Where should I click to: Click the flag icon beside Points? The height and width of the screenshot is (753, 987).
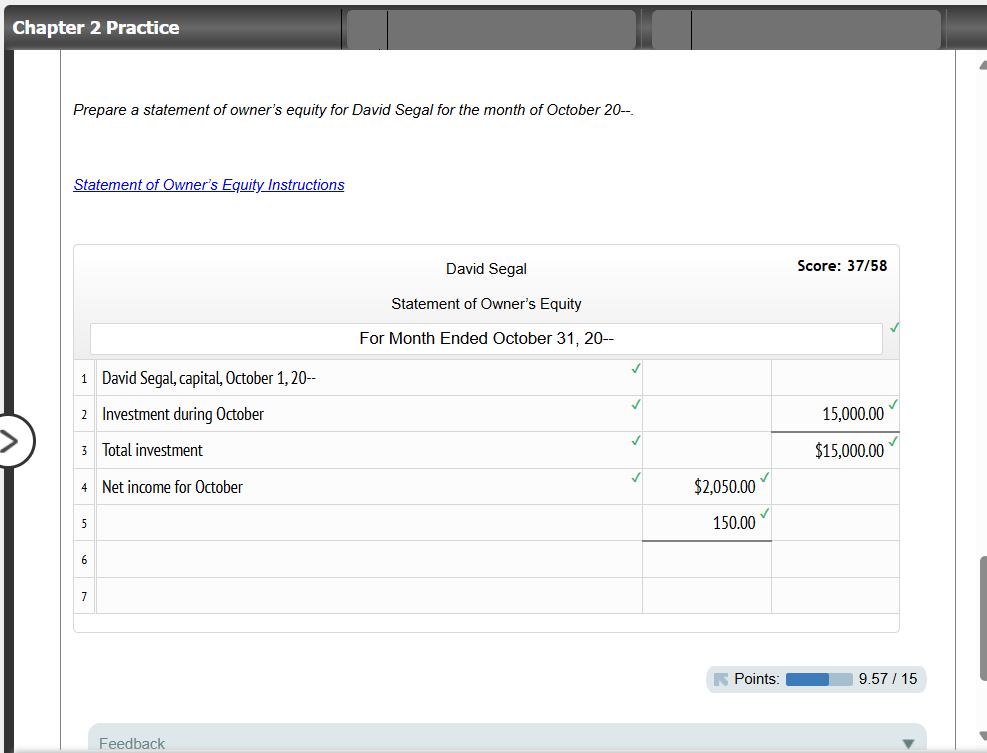coord(723,679)
